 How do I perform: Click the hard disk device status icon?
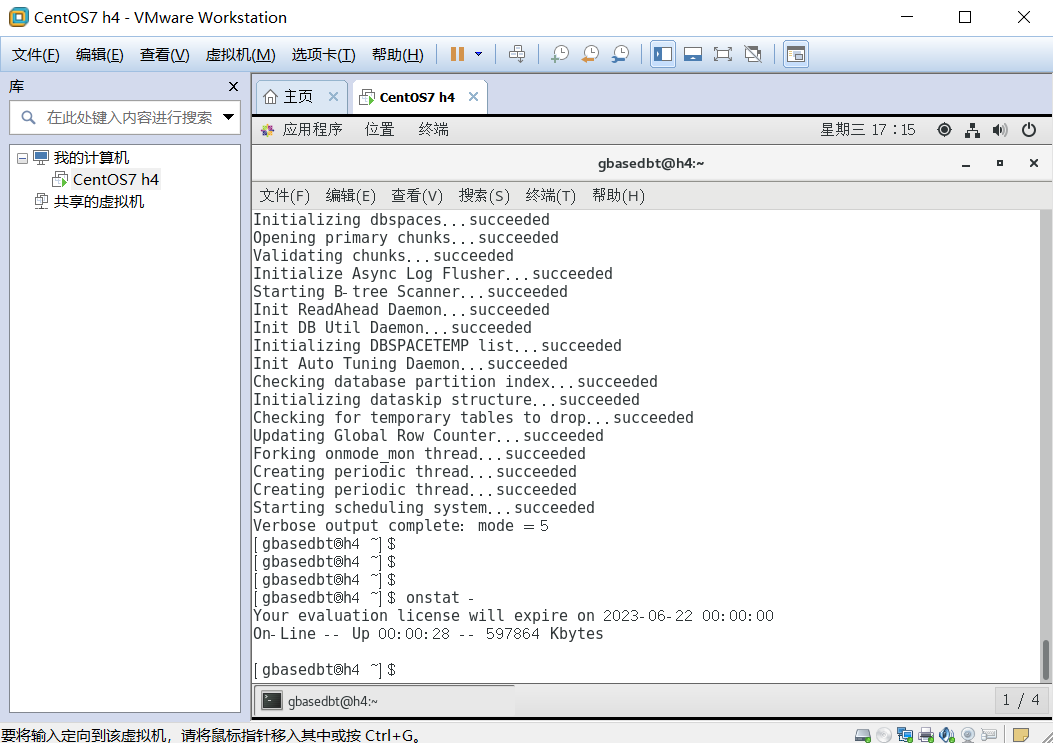863,735
